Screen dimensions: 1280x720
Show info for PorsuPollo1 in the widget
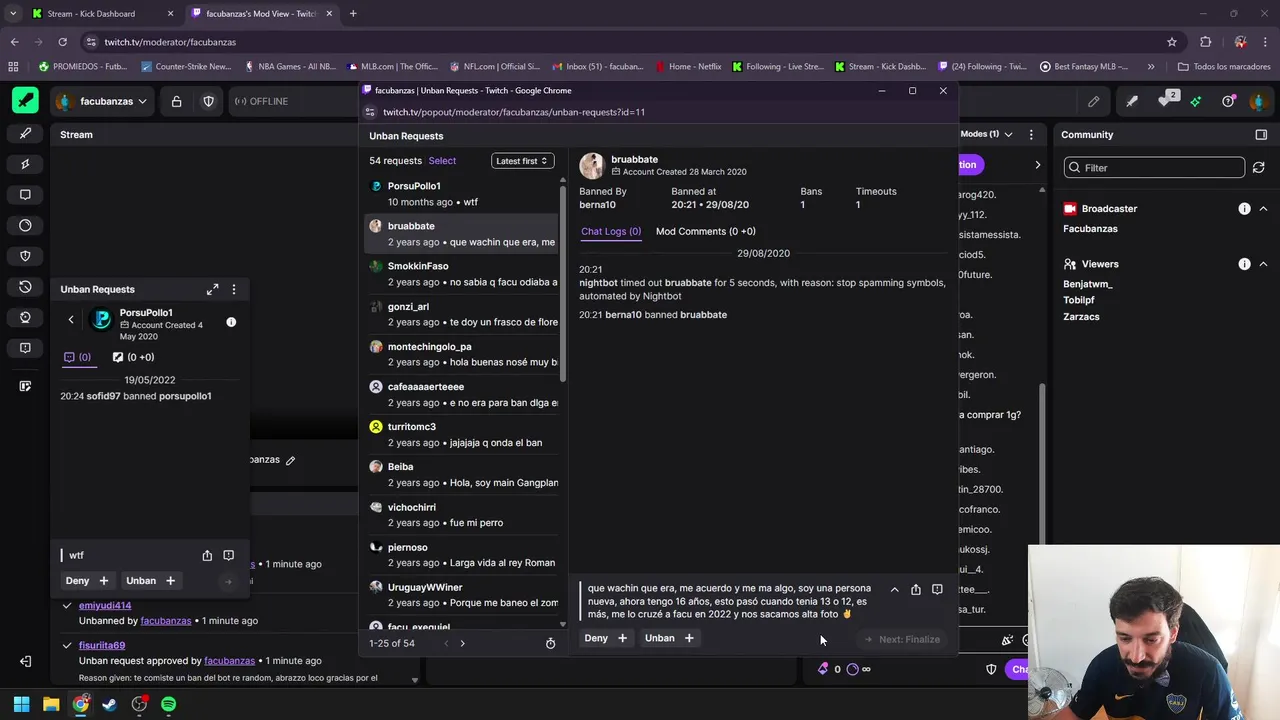click(x=231, y=322)
